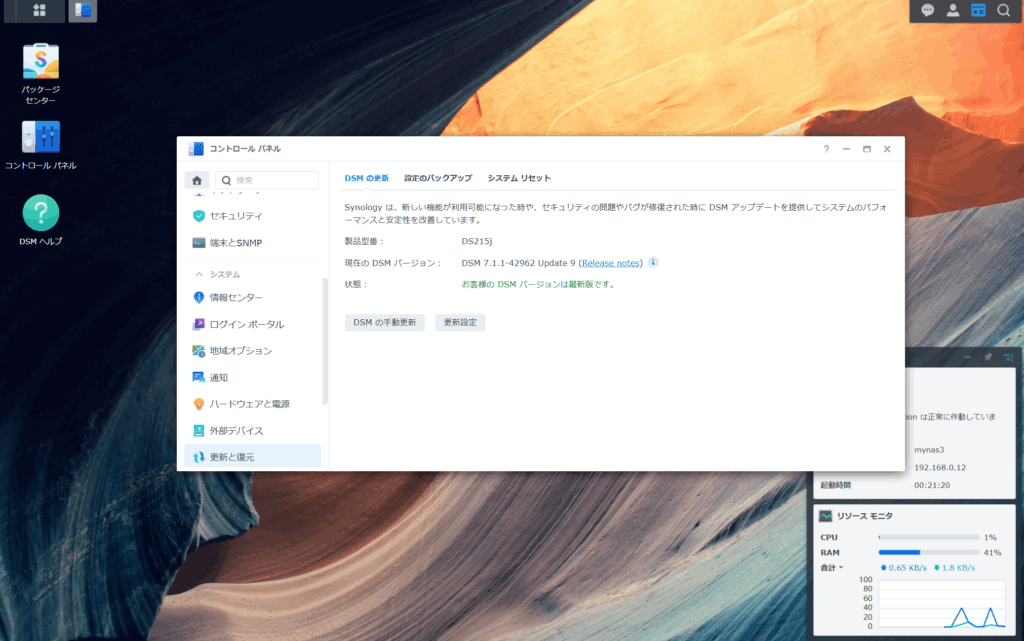Click the info icon beside Release notes
The height and width of the screenshot is (641, 1024).
pos(653,262)
